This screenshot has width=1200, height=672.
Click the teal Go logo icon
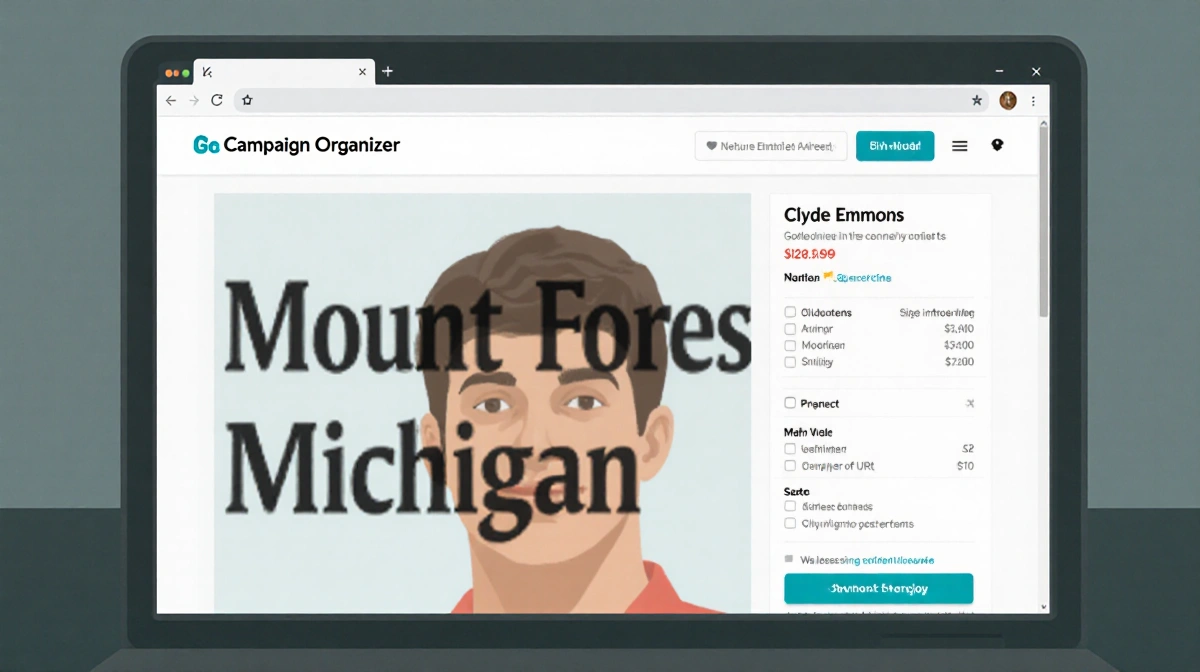pos(205,145)
